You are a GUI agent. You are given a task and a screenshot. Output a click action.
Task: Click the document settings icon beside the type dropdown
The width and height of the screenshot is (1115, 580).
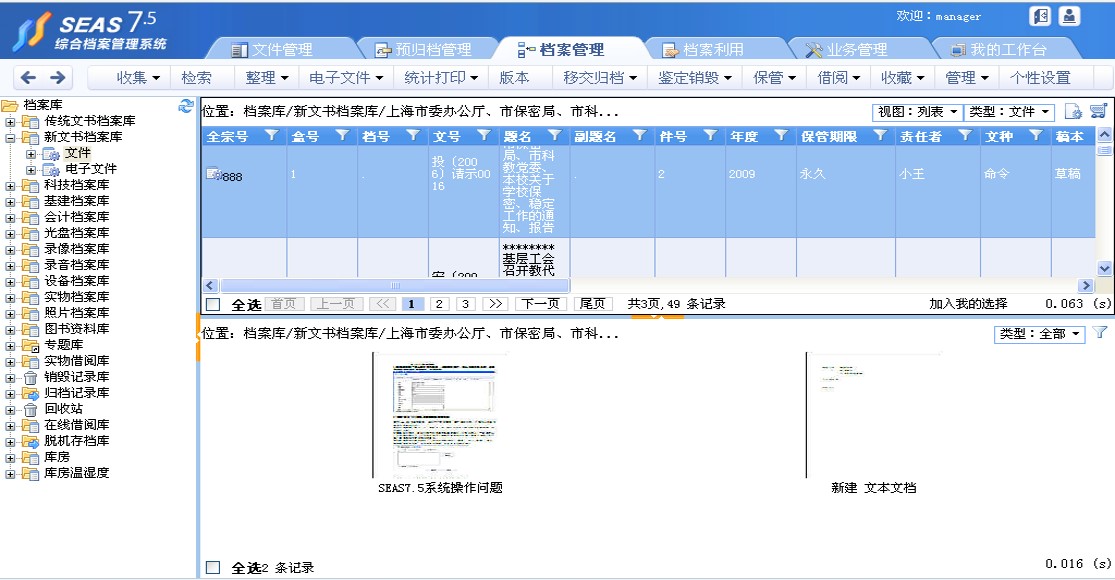[x=1073, y=112]
